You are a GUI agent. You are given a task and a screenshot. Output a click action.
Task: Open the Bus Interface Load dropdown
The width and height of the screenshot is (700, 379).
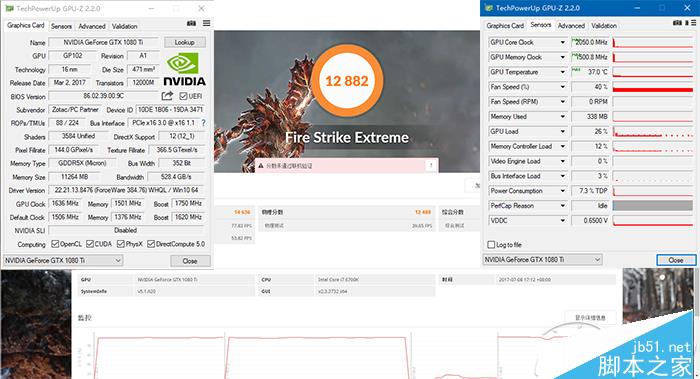pyautogui.click(x=562, y=176)
